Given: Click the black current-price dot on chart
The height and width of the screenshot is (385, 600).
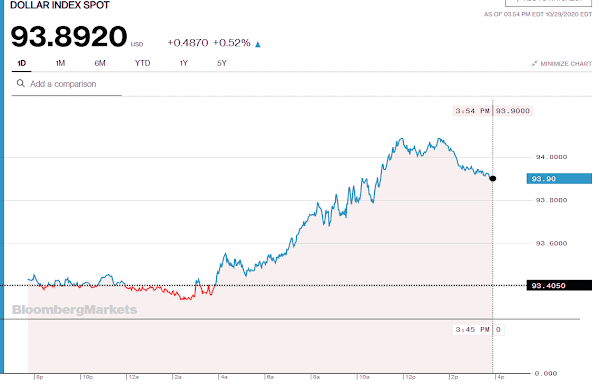Looking at the screenshot, I should (x=493, y=178).
